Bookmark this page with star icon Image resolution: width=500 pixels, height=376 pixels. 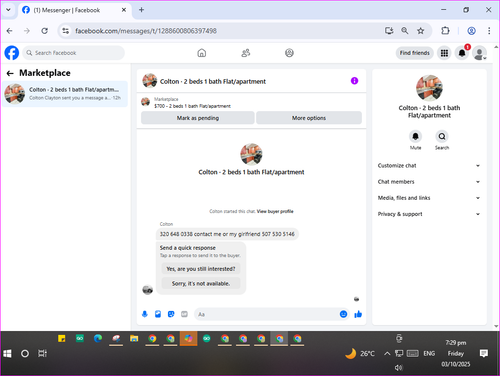(x=421, y=31)
